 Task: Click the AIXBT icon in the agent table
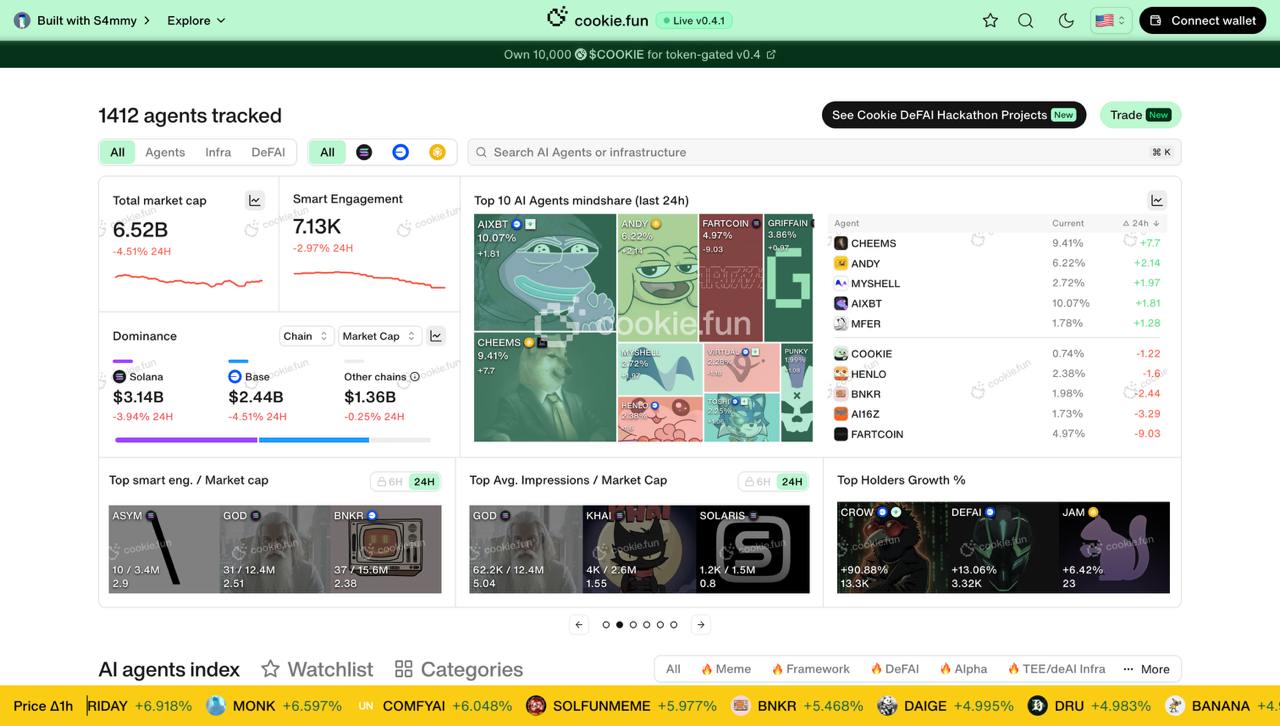click(x=841, y=303)
